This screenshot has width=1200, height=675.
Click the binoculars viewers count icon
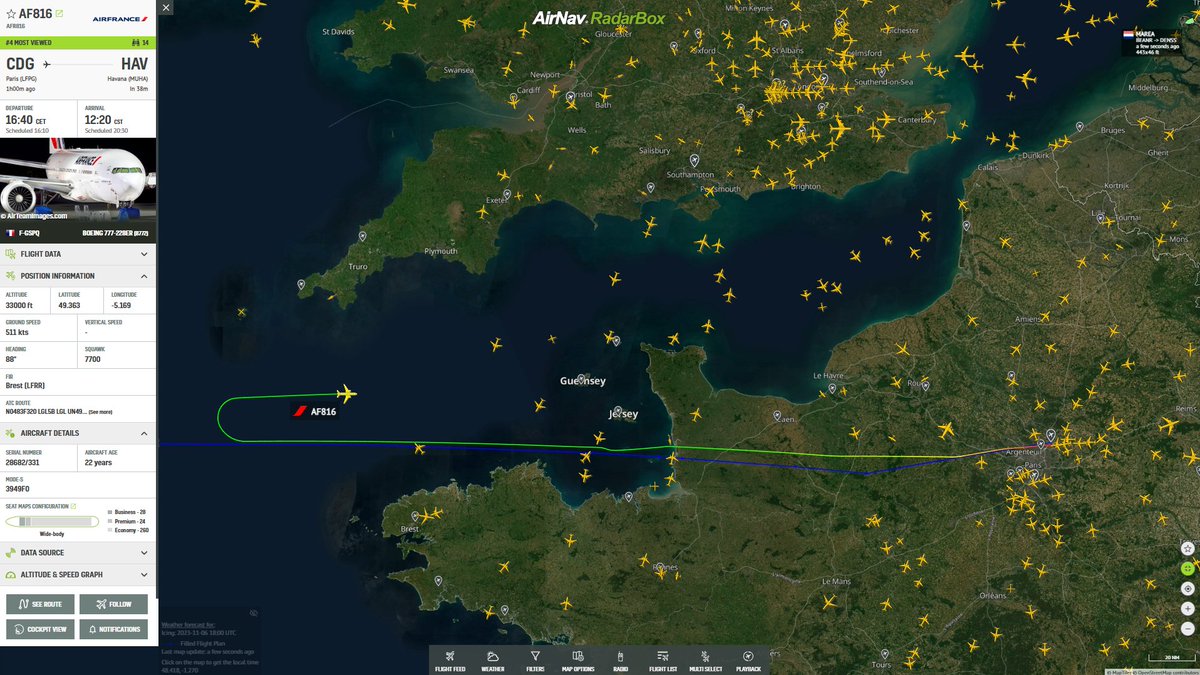click(x=136, y=43)
